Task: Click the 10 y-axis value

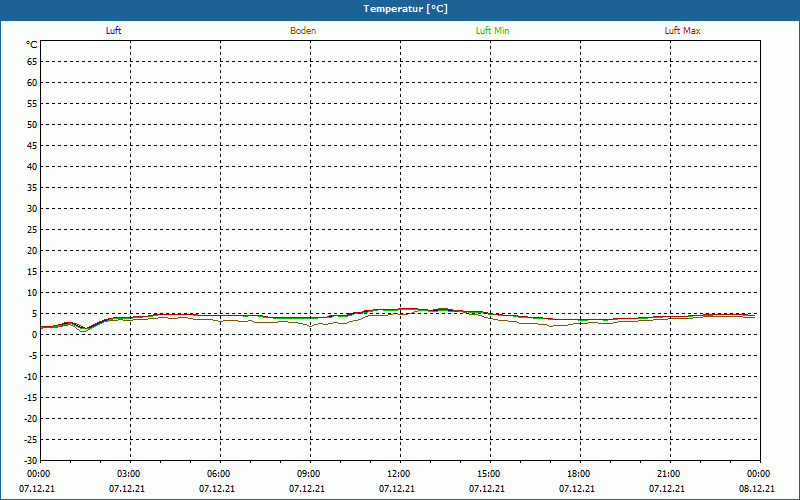Action: [32, 293]
